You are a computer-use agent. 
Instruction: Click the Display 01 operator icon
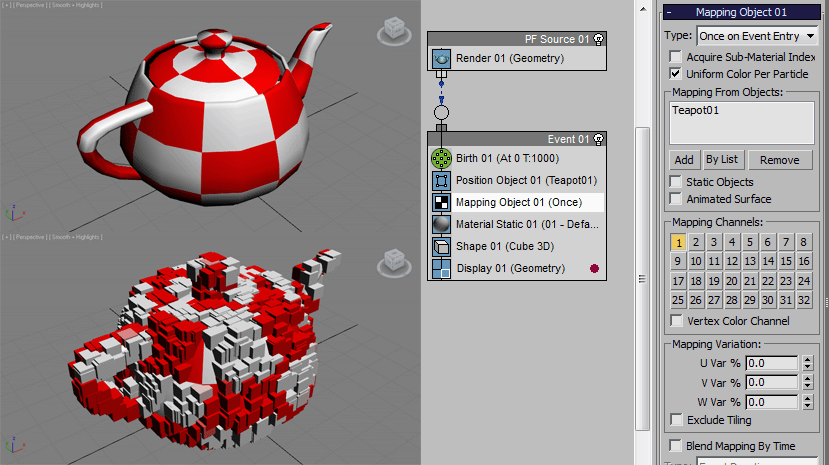[x=441, y=268]
